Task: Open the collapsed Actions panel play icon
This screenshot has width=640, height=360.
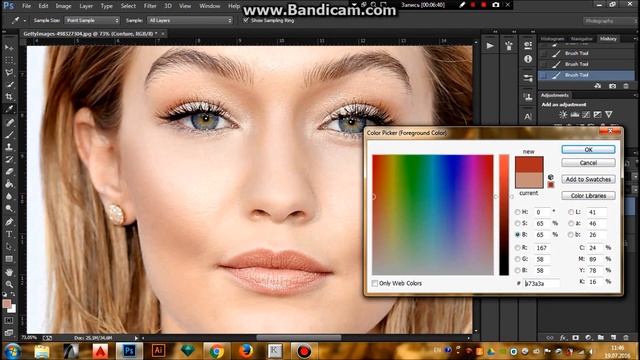Action: point(490,46)
